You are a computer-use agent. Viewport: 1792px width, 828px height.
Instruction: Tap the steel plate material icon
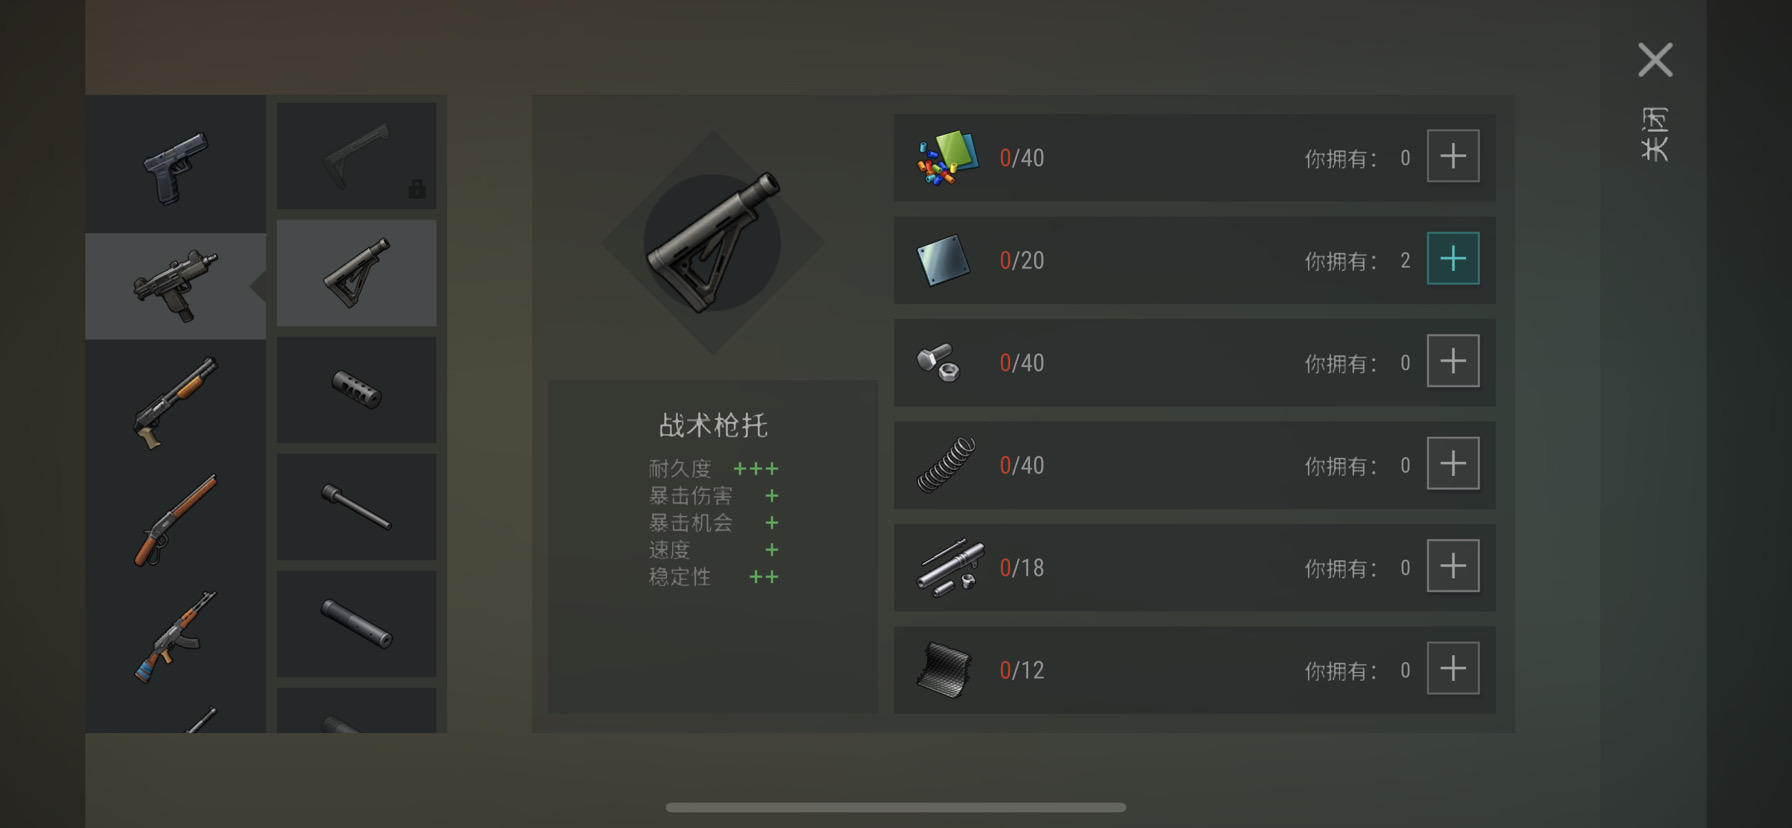[x=943, y=259]
